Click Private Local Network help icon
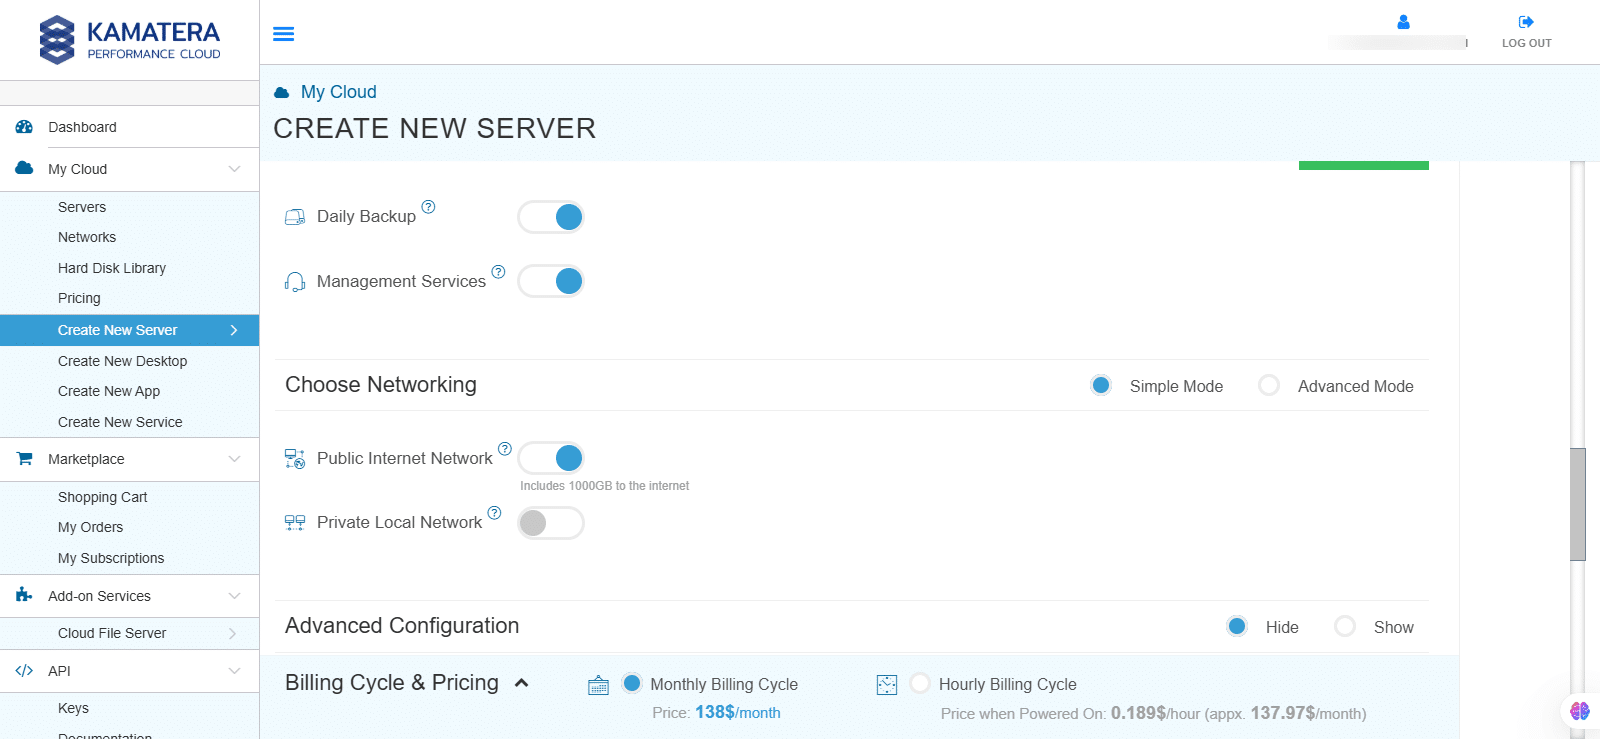Viewport: 1600px width, 739px height. [494, 513]
